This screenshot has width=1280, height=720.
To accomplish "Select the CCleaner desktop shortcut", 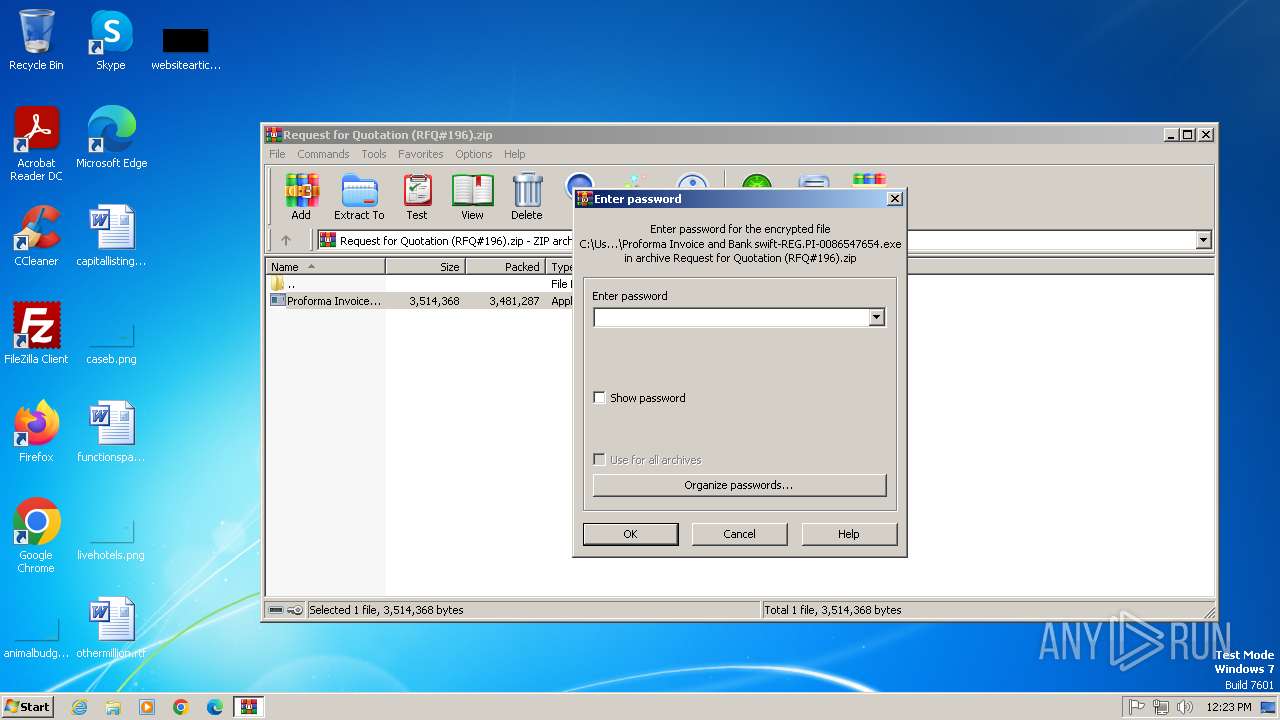I will [36, 236].
